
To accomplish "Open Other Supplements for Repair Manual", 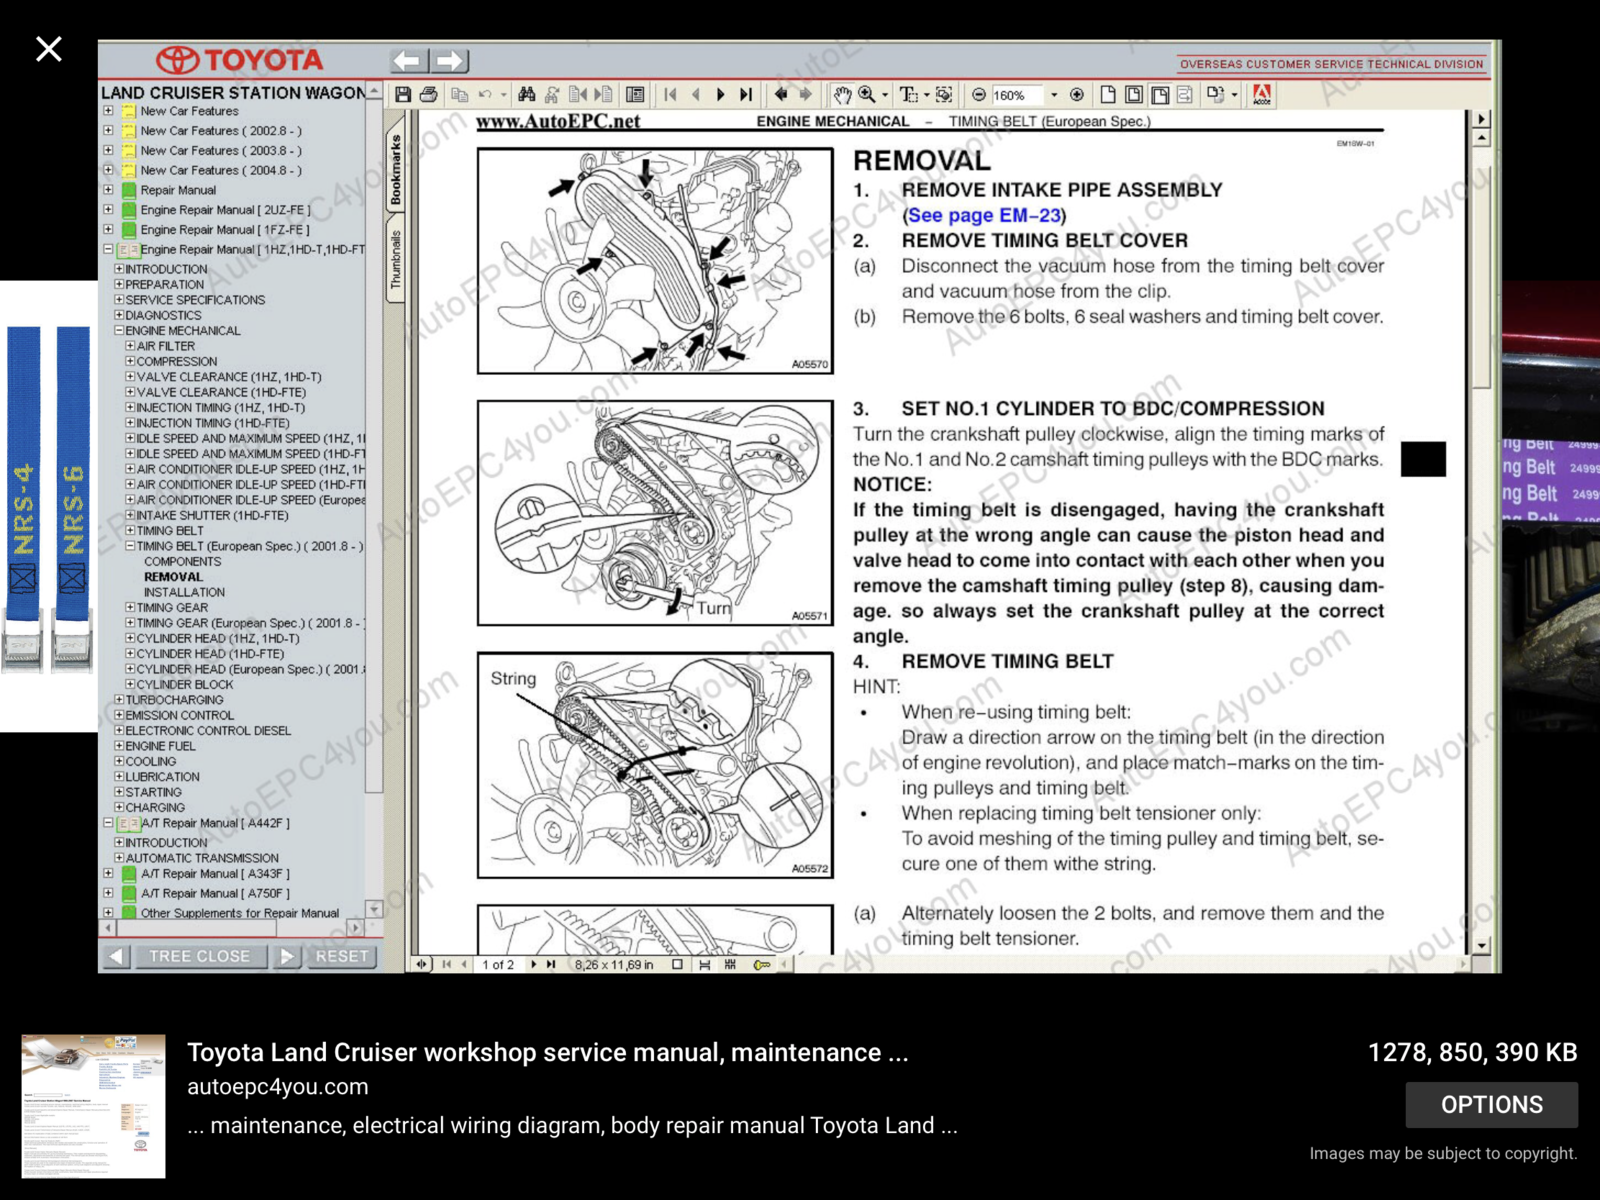I will pos(240,913).
